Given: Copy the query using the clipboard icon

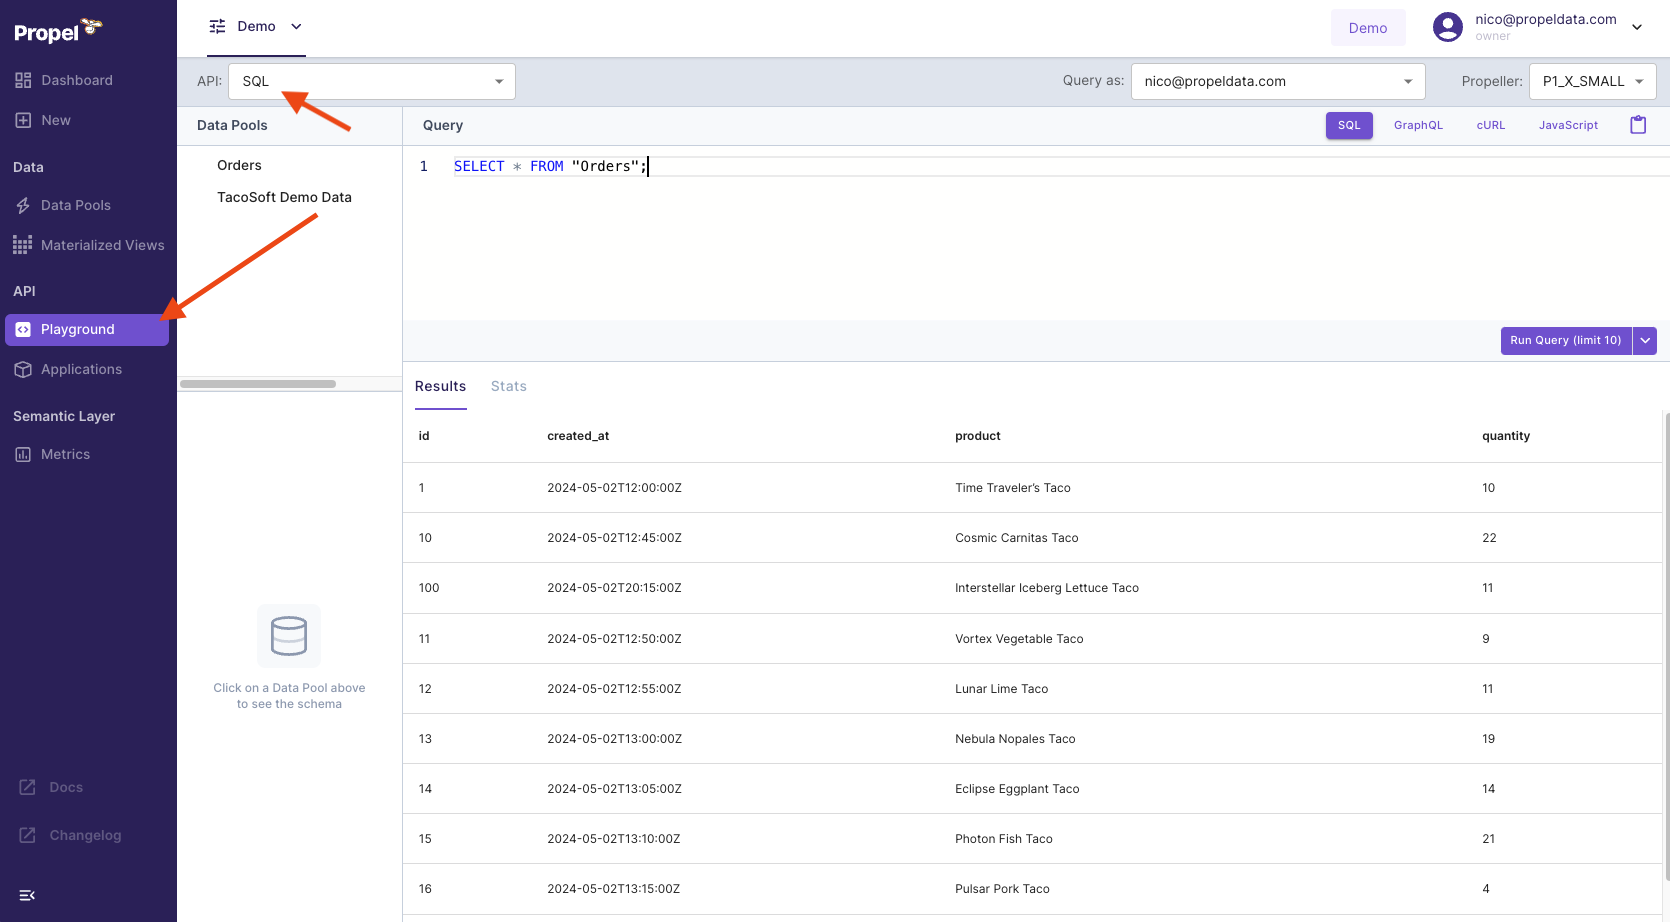Looking at the screenshot, I should pyautogui.click(x=1638, y=124).
